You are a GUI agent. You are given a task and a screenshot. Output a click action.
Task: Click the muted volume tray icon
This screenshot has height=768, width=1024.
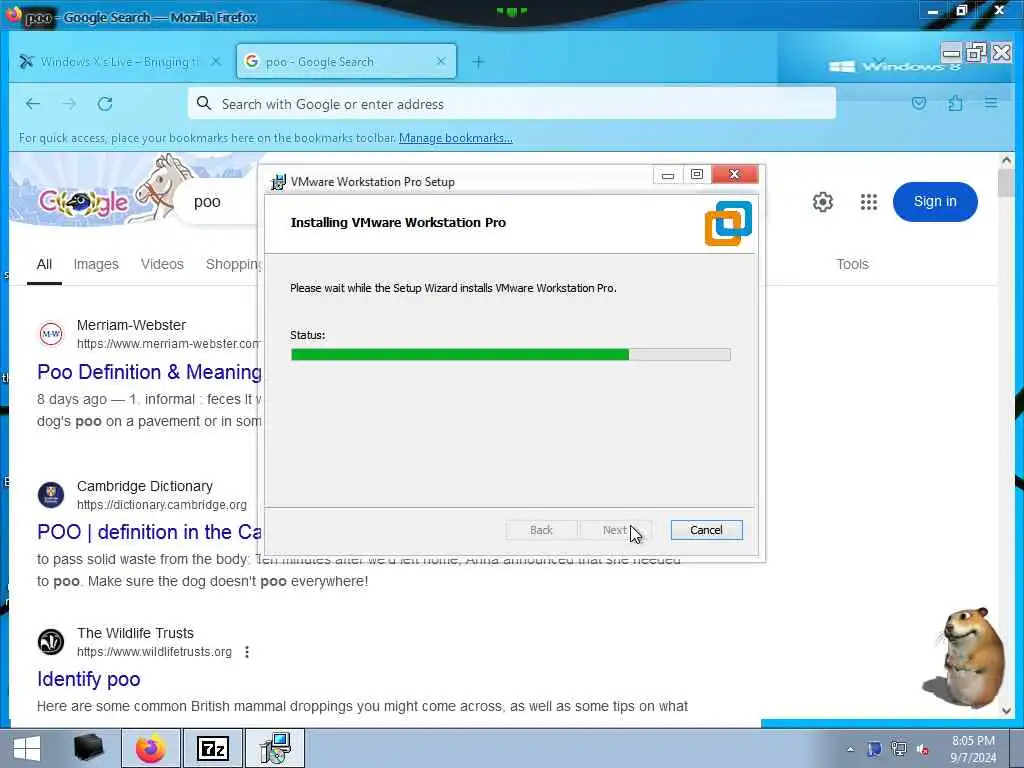pos(923,750)
